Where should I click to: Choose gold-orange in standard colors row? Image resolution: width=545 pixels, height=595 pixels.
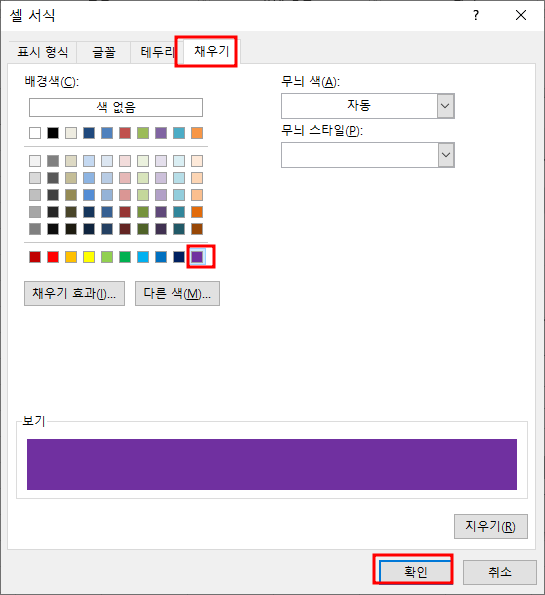point(71,257)
